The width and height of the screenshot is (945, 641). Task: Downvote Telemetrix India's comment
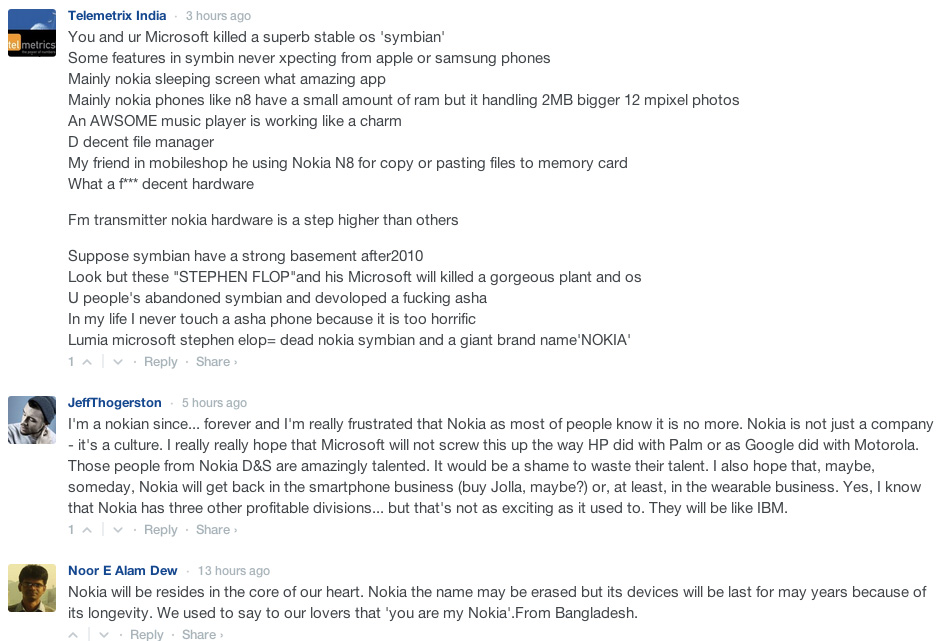click(118, 362)
